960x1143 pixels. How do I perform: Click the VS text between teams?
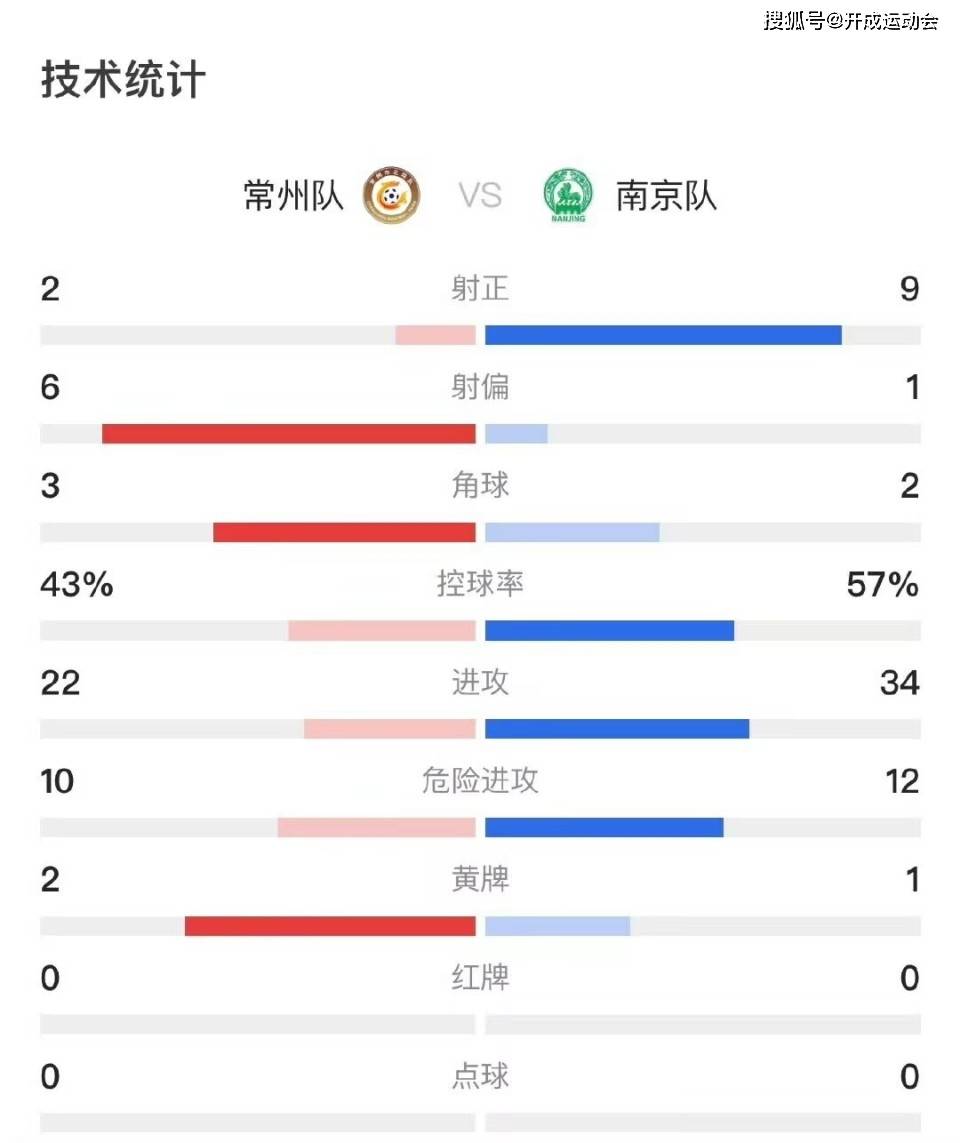[480, 195]
